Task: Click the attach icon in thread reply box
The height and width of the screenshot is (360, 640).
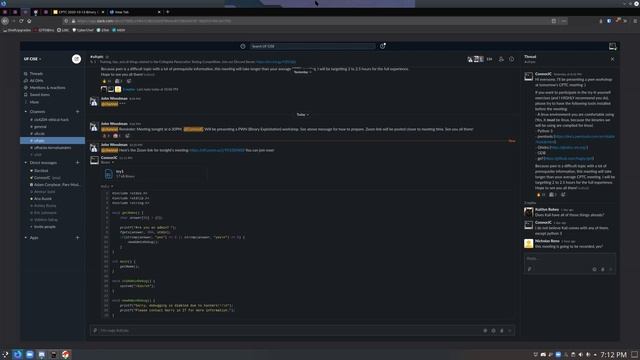Action: [529, 269]
